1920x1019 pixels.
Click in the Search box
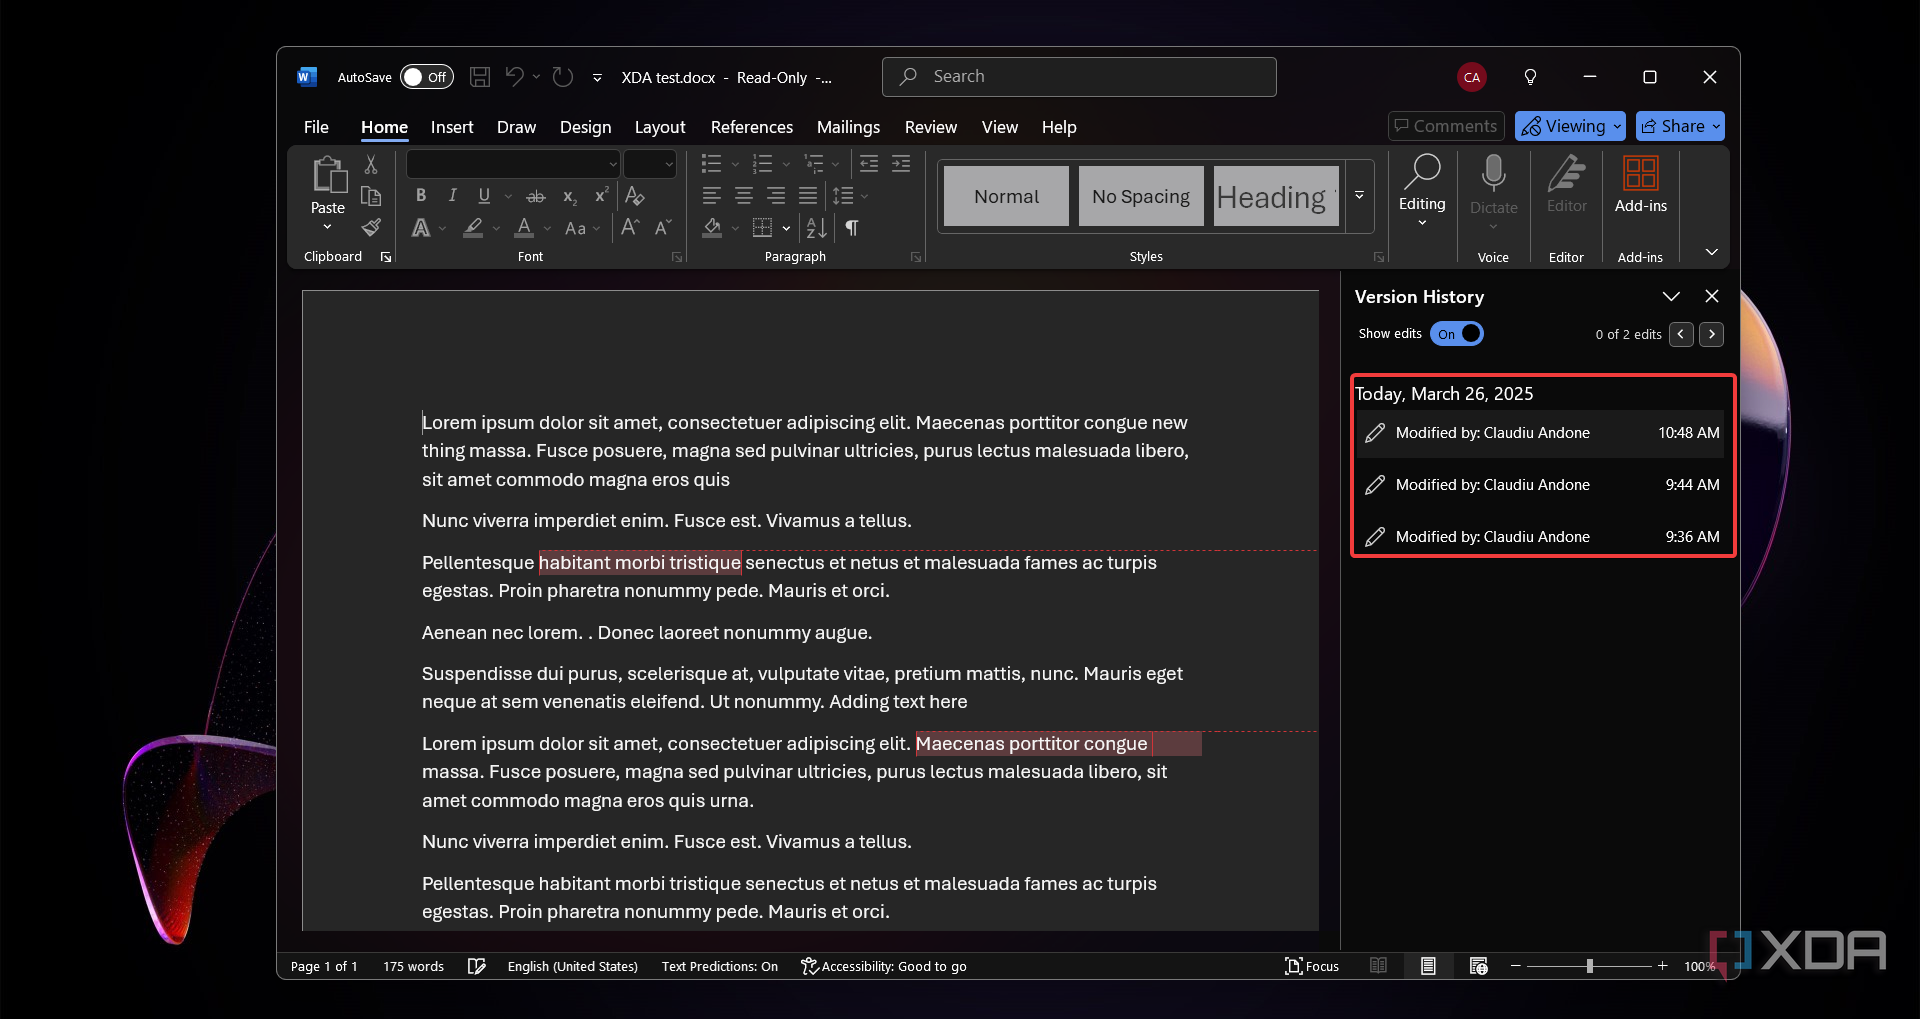coord(1079,77)
